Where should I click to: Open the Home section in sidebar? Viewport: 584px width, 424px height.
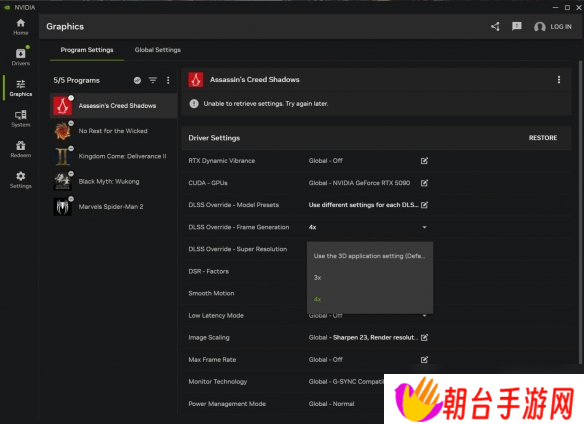[x=20, y=27]
